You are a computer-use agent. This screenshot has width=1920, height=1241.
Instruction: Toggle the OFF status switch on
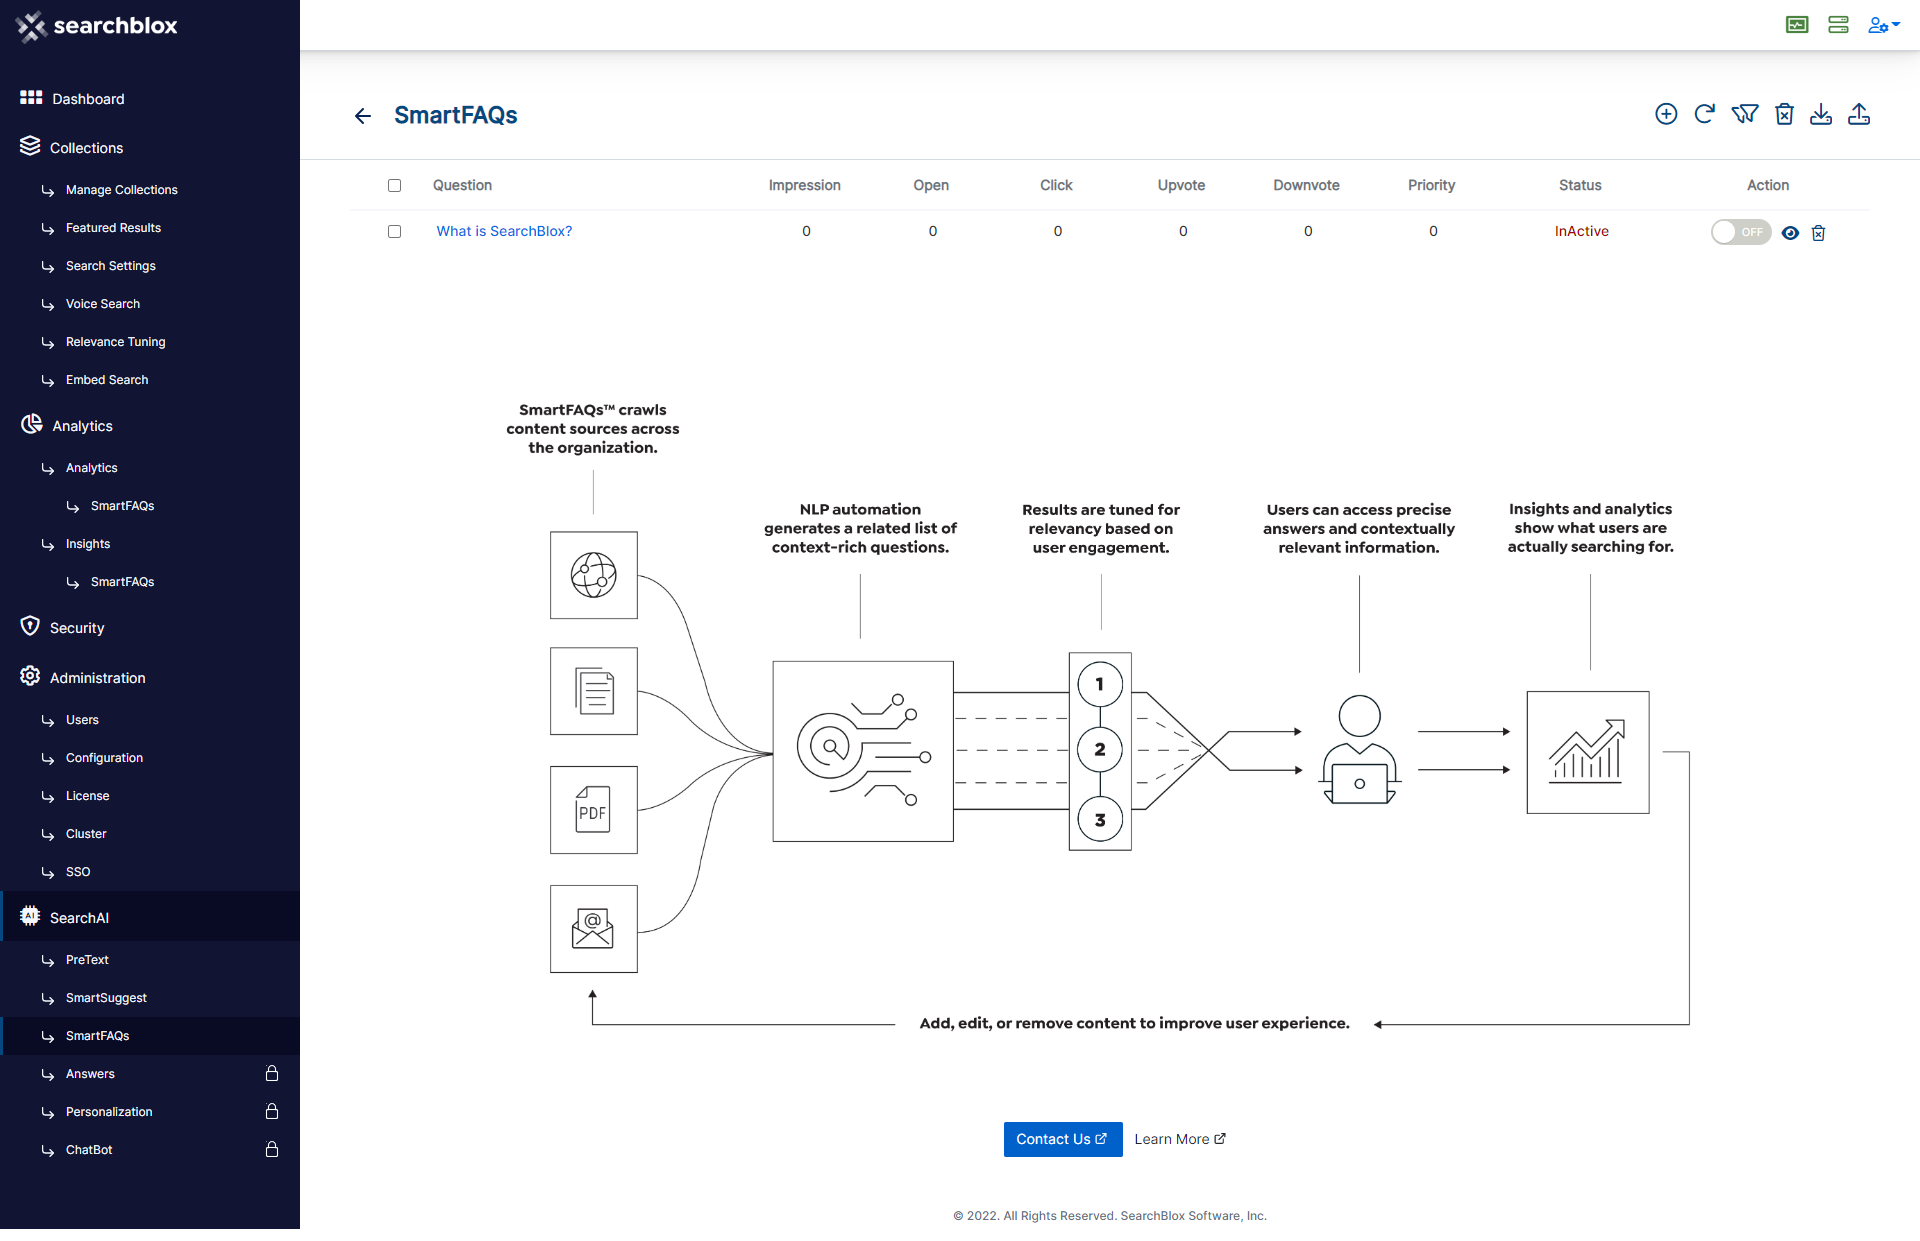pos(1740,232)
